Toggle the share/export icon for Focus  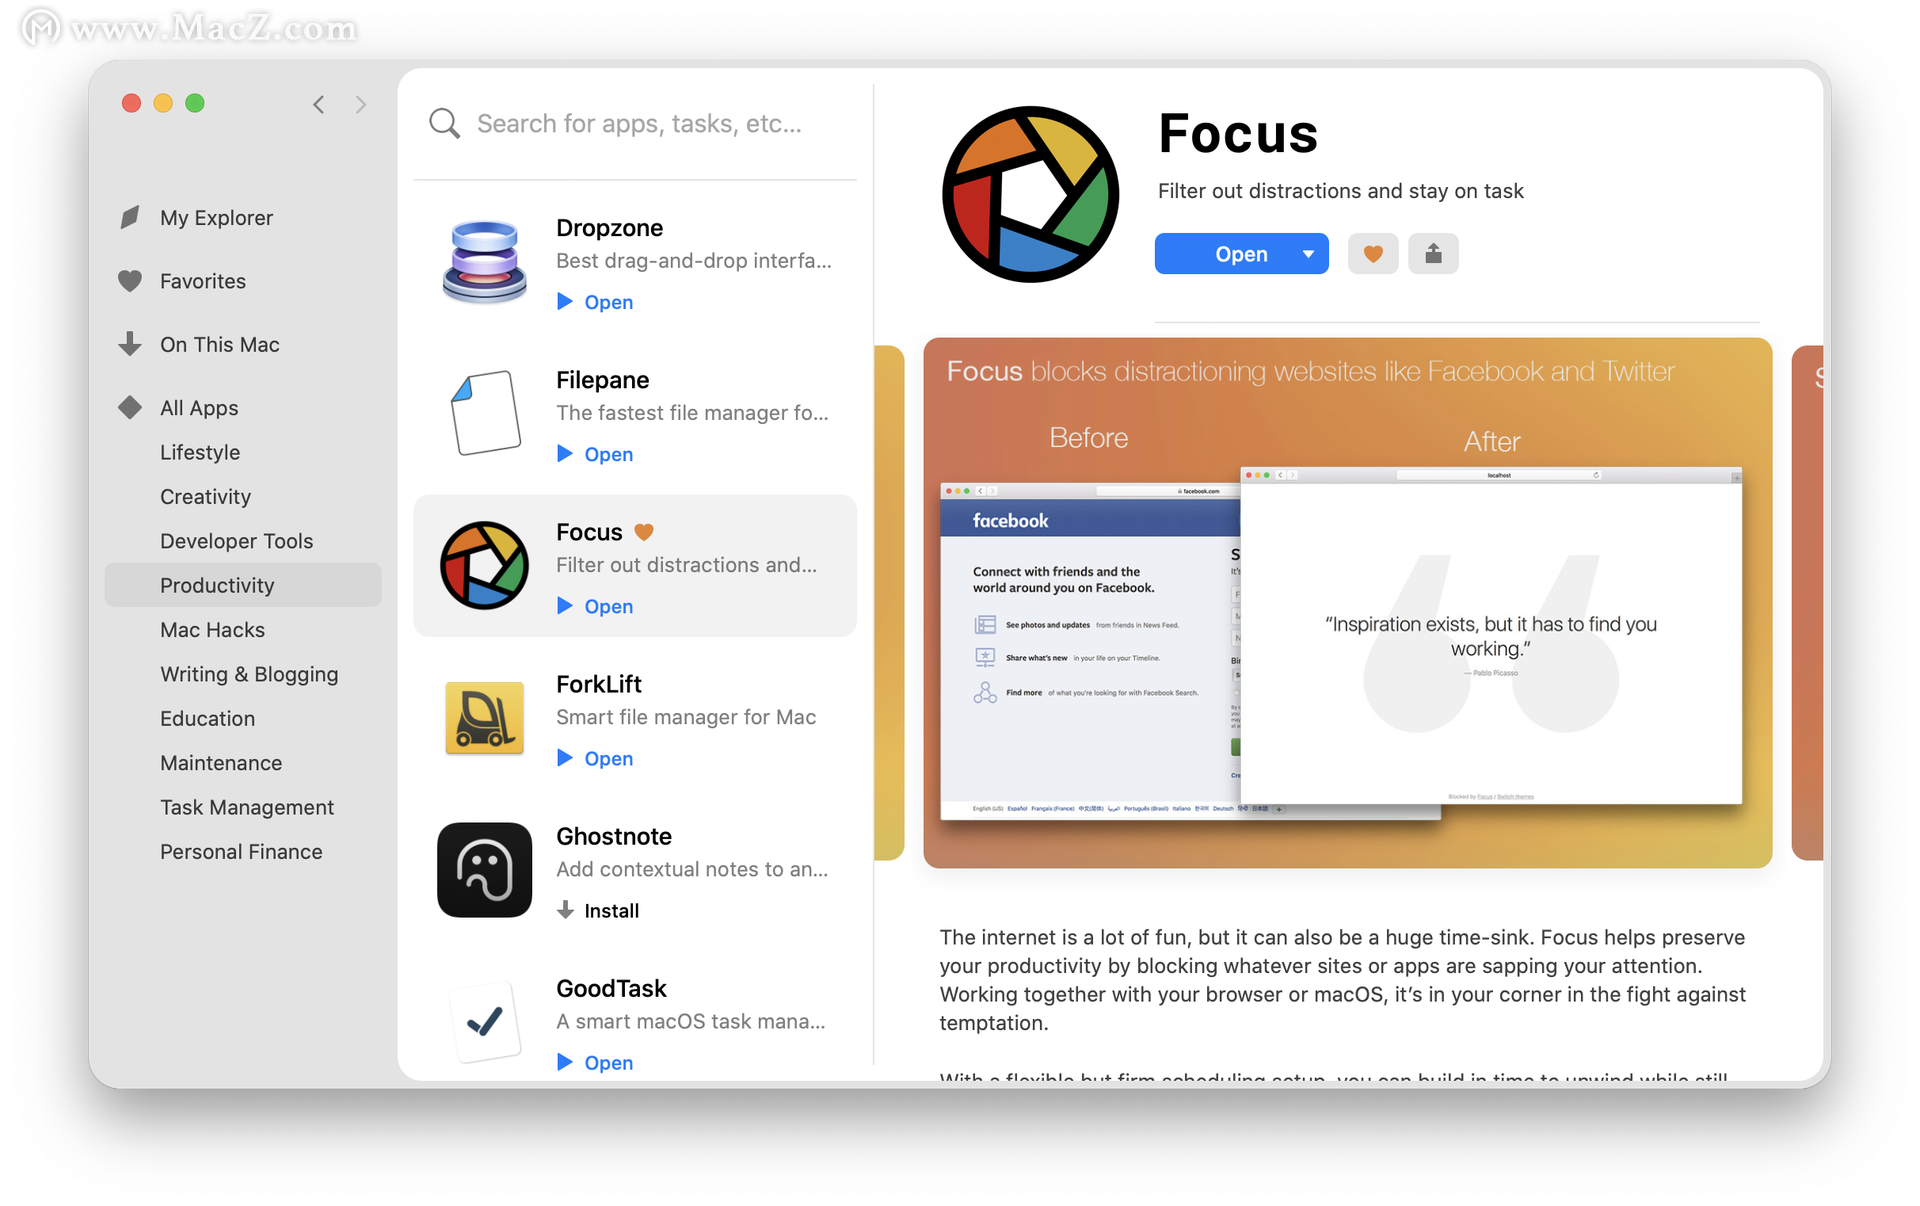(1432, 253)
